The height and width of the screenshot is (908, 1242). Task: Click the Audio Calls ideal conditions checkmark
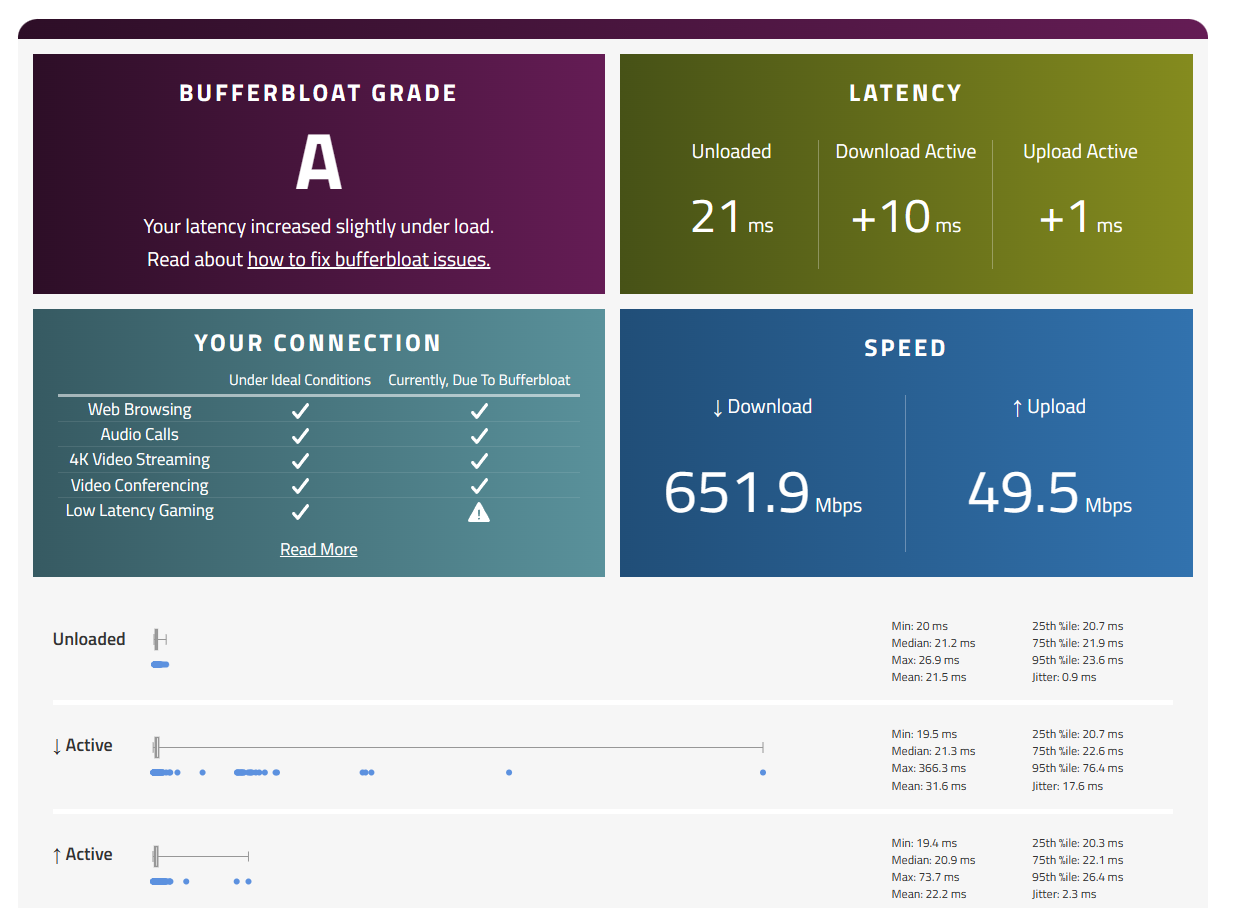(x=300, y=435)
